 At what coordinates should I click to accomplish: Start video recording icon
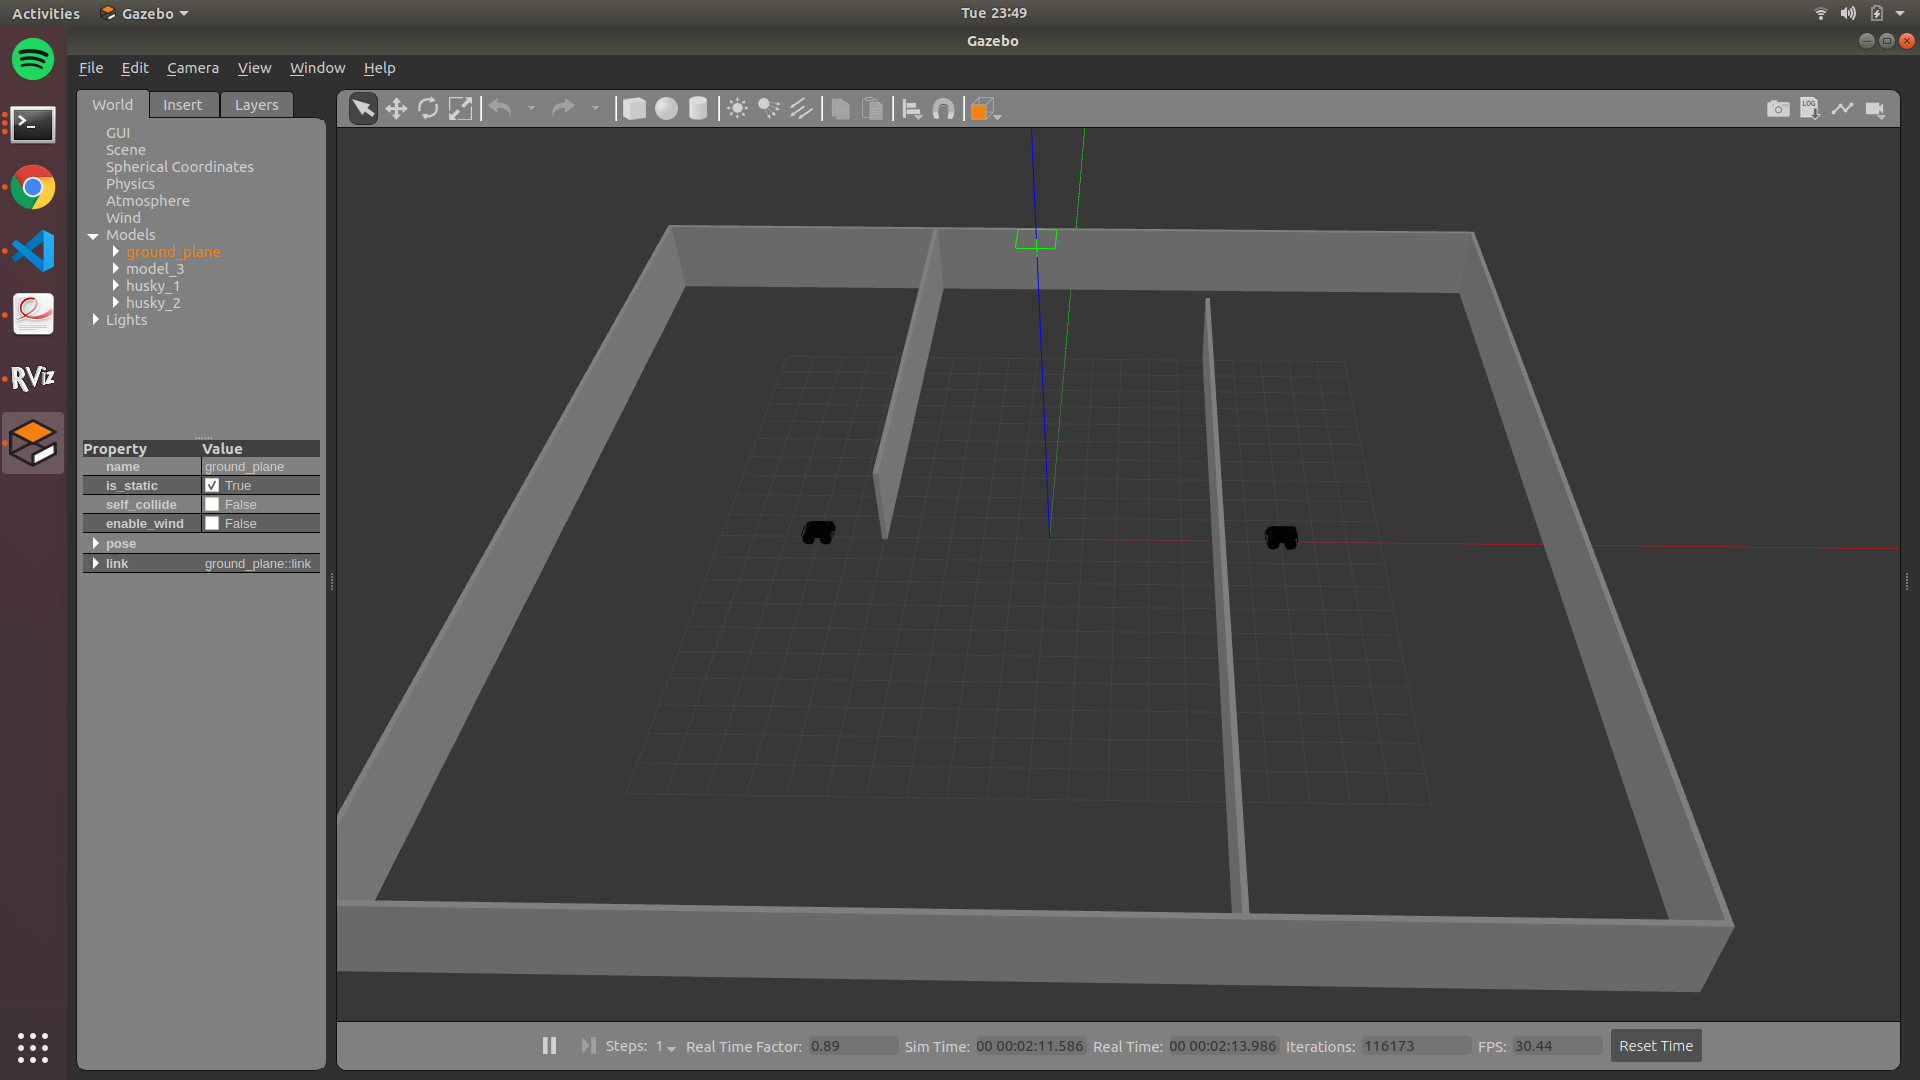(1875, 109)
